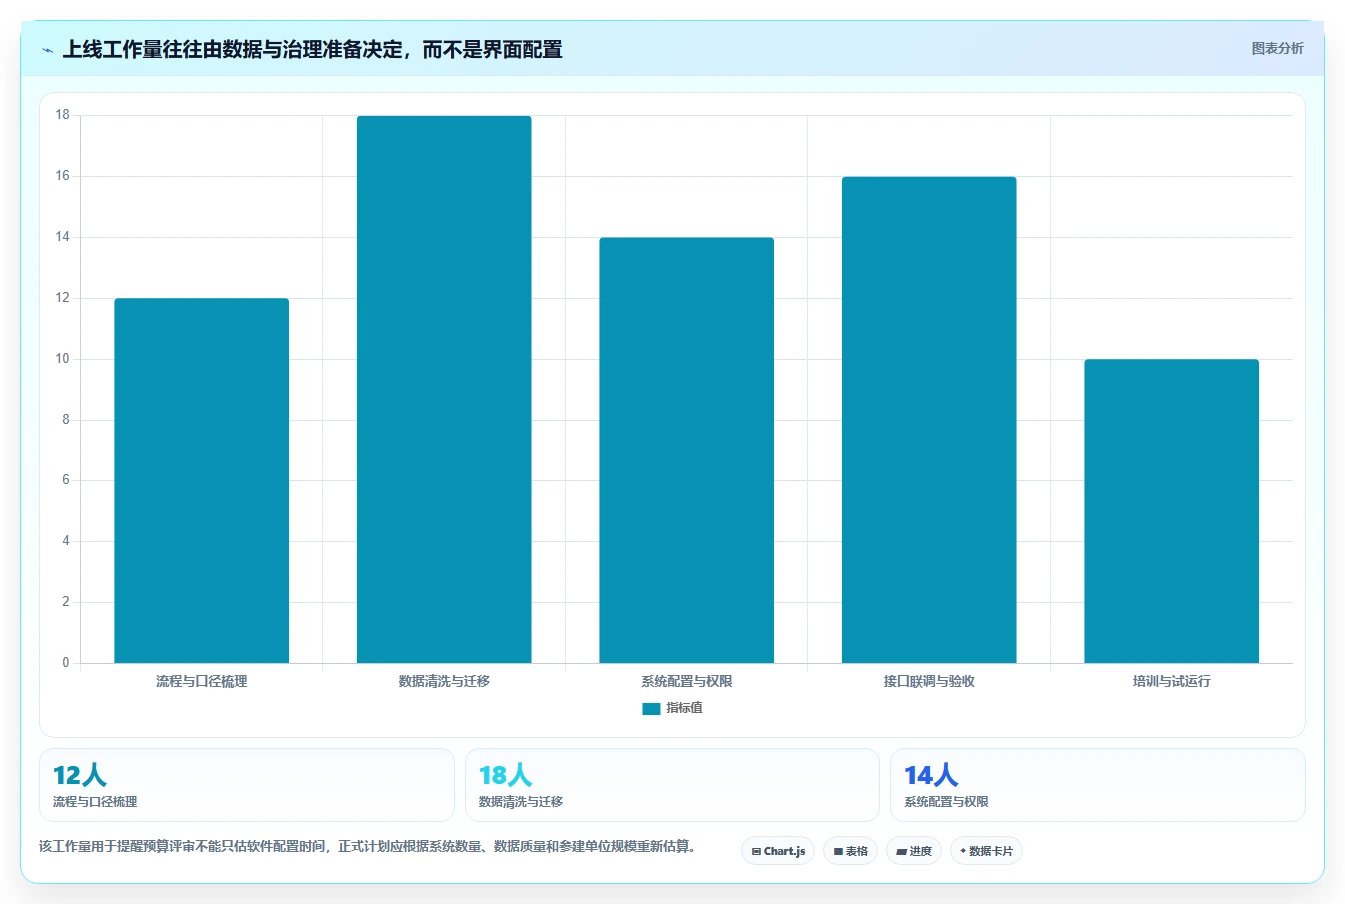
Task: Click the 指标值 legend text
Action: click(x=685, y=708)
